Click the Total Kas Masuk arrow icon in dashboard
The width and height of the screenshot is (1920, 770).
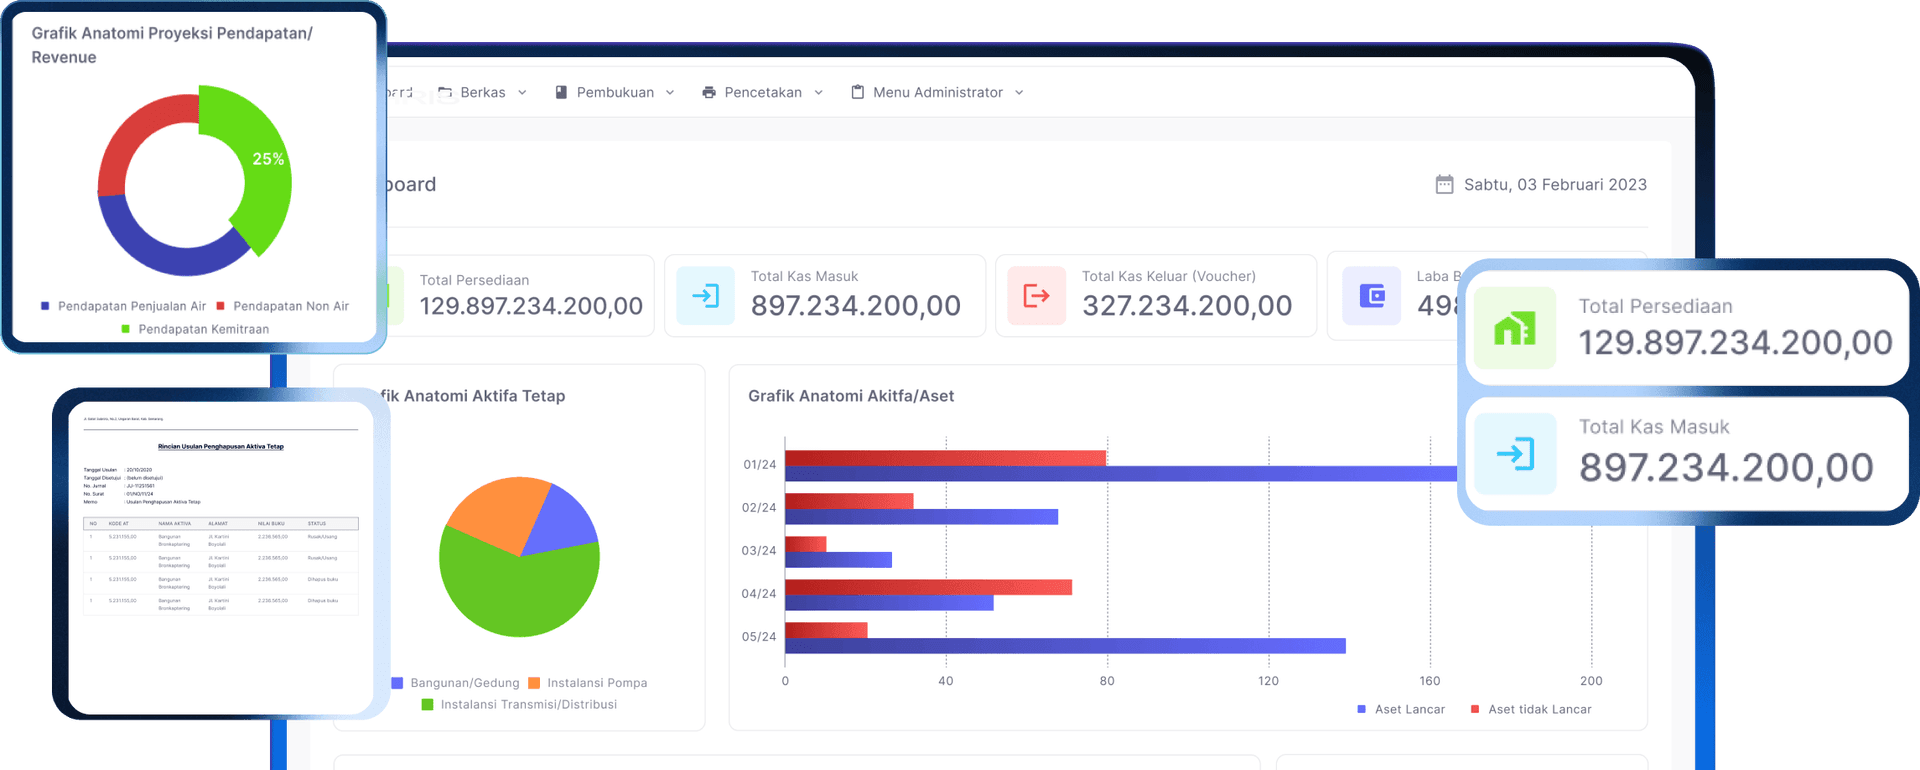pos(705,295)
